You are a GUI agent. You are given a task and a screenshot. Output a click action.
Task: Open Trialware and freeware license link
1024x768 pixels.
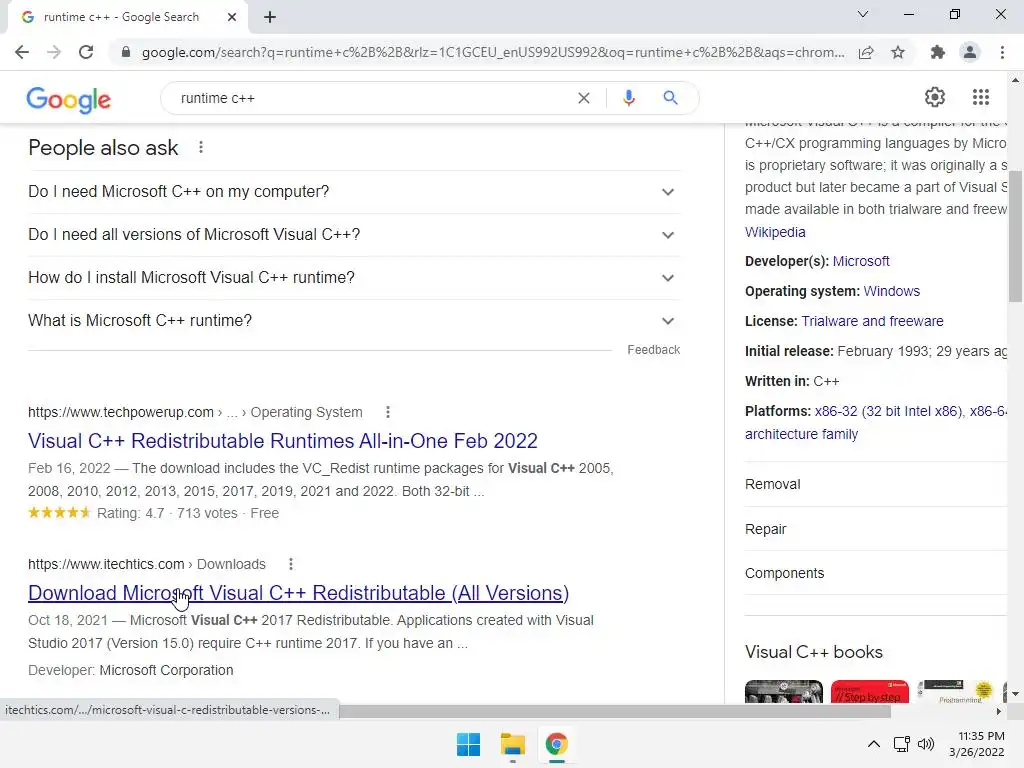click(x=872, y=321)
